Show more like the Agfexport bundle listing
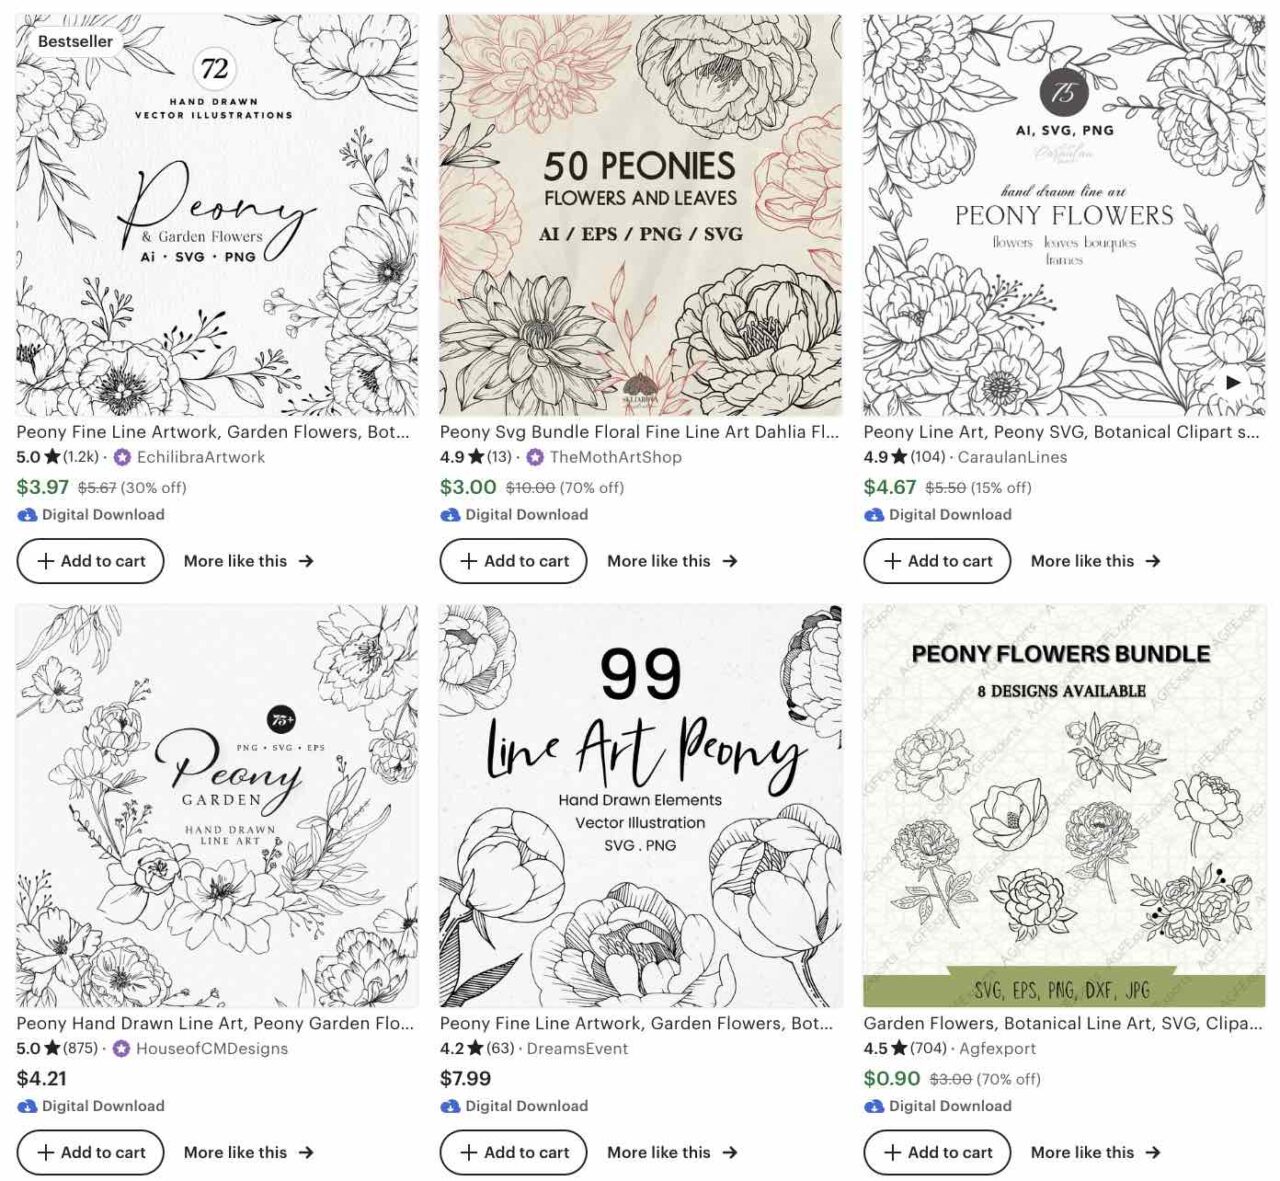1280x1181 pixels. click(1096, 1152)
